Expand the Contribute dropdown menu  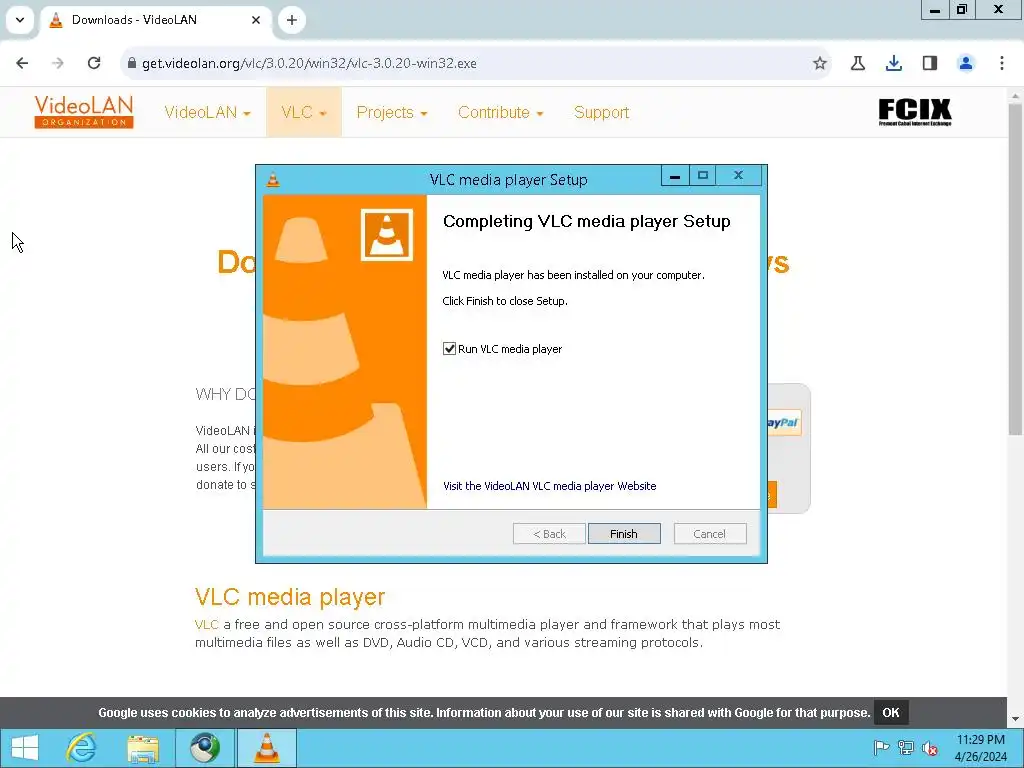(x=500, y=112)
